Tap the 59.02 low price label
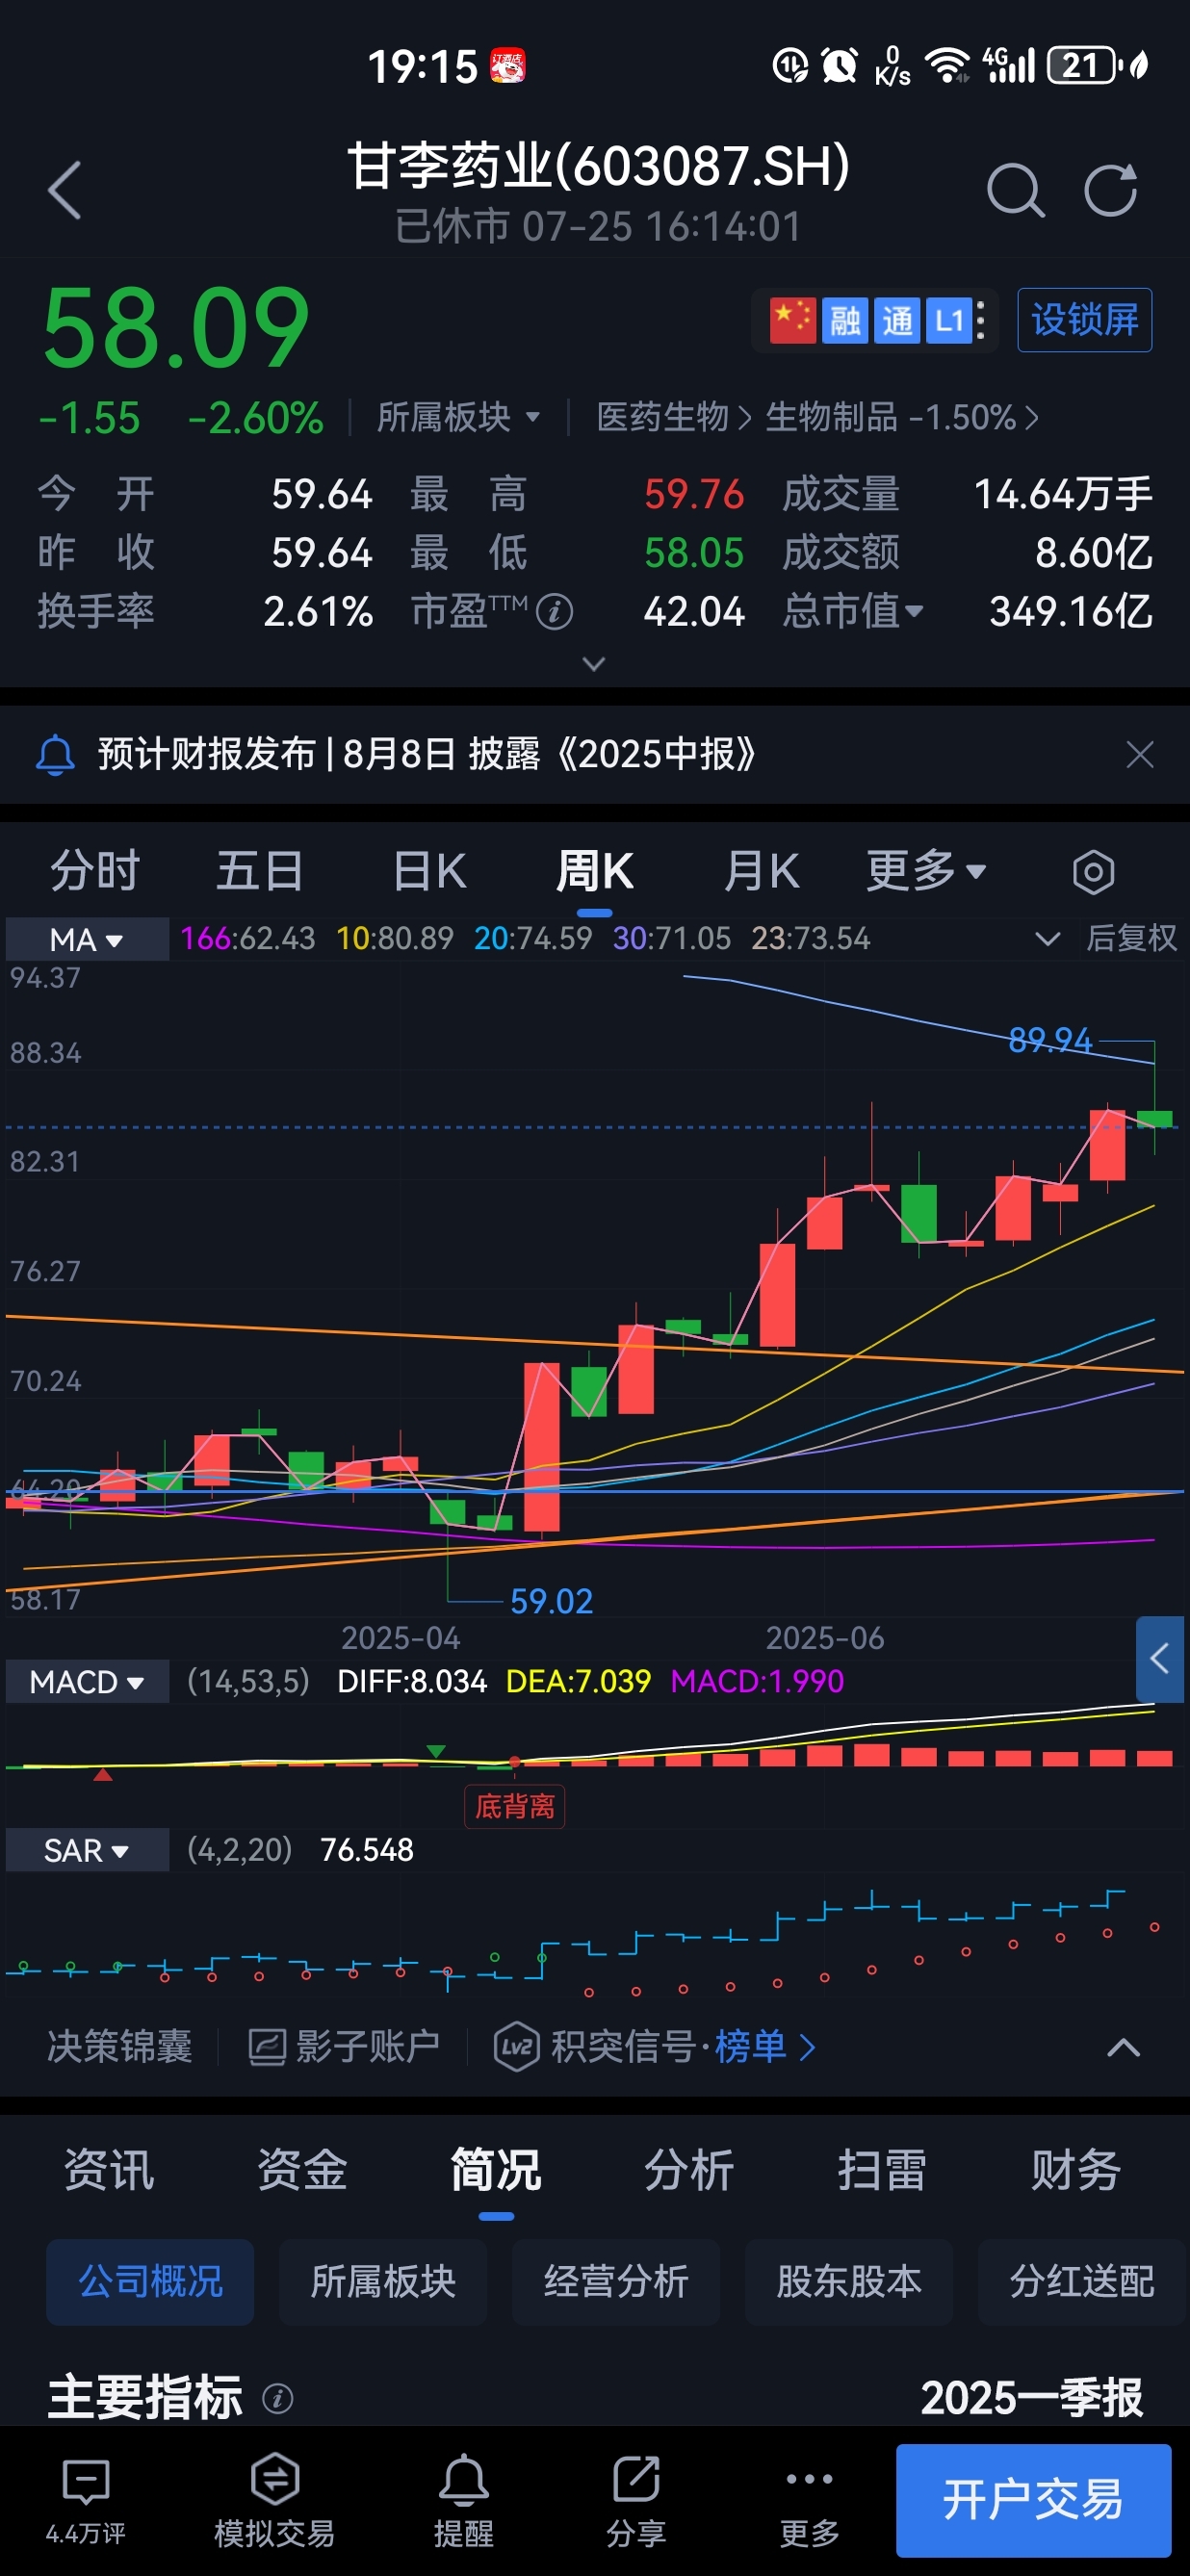This screenshot has height=2576, width=1190. point(552,1601)
